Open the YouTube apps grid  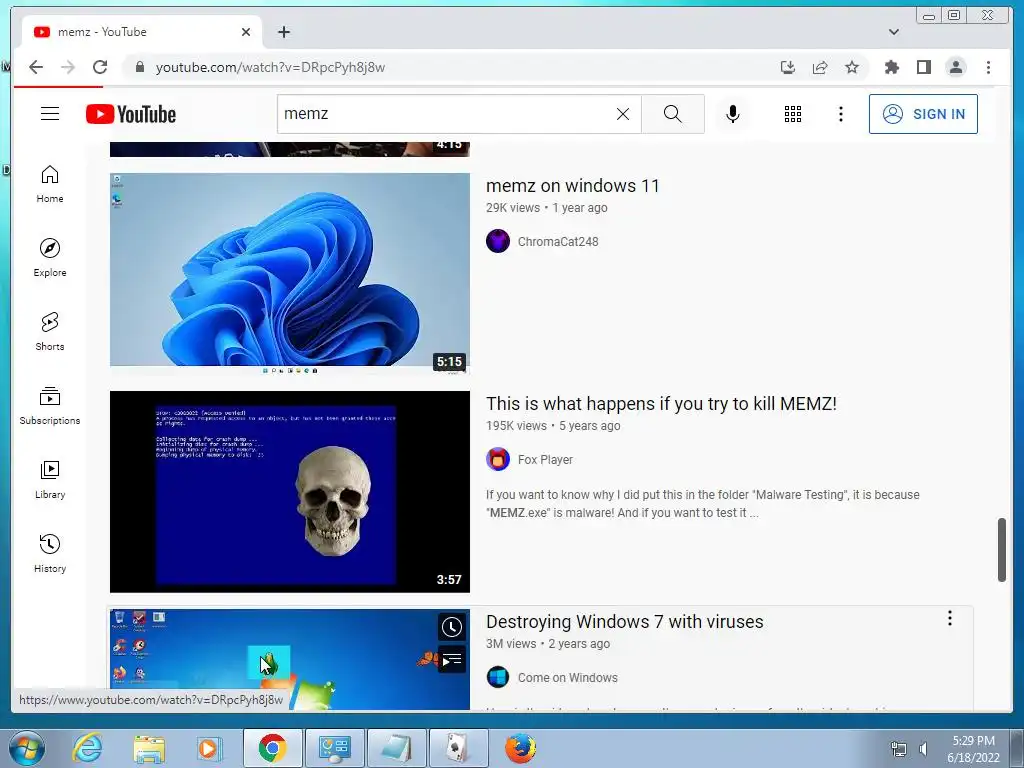pos(792,114)
